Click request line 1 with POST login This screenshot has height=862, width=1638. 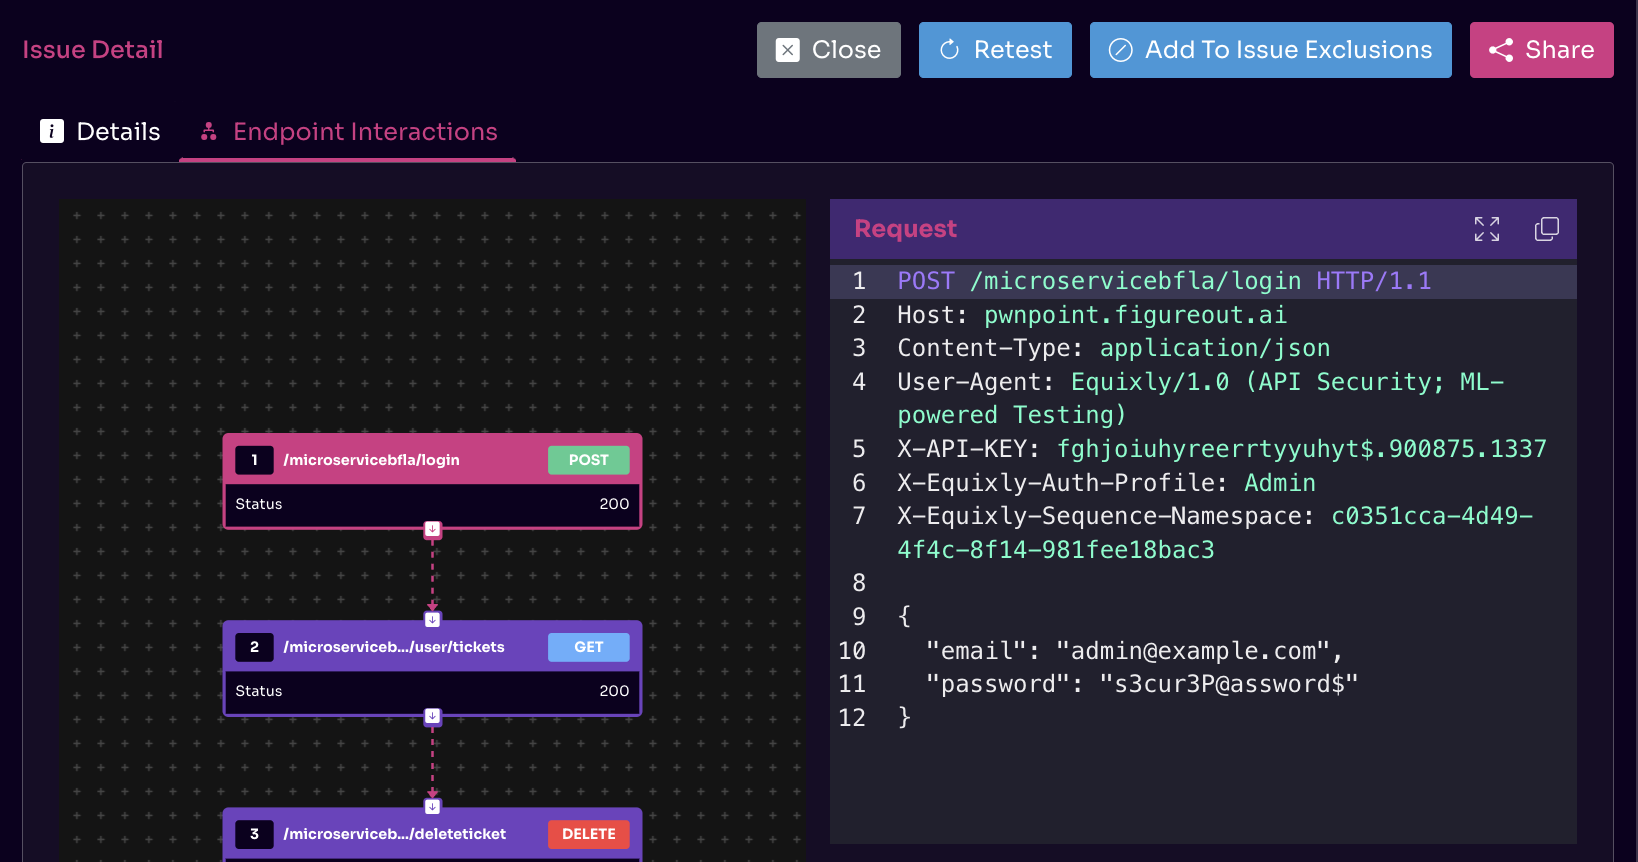tap(1163, 281)
